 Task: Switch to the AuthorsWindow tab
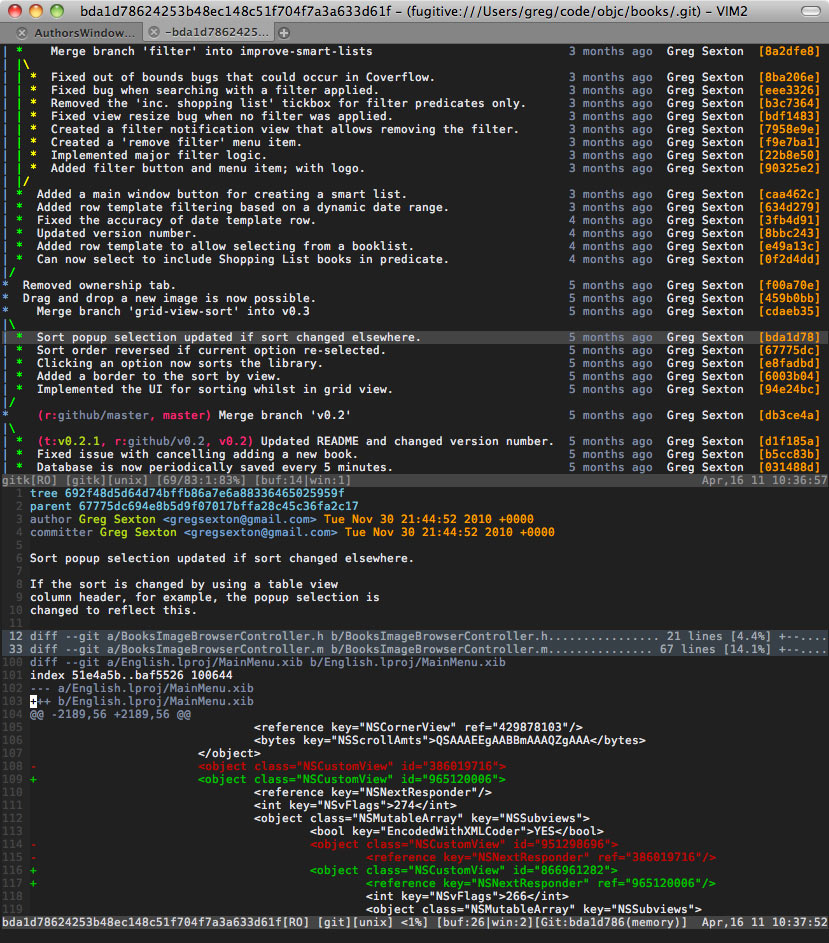(84, 32)
